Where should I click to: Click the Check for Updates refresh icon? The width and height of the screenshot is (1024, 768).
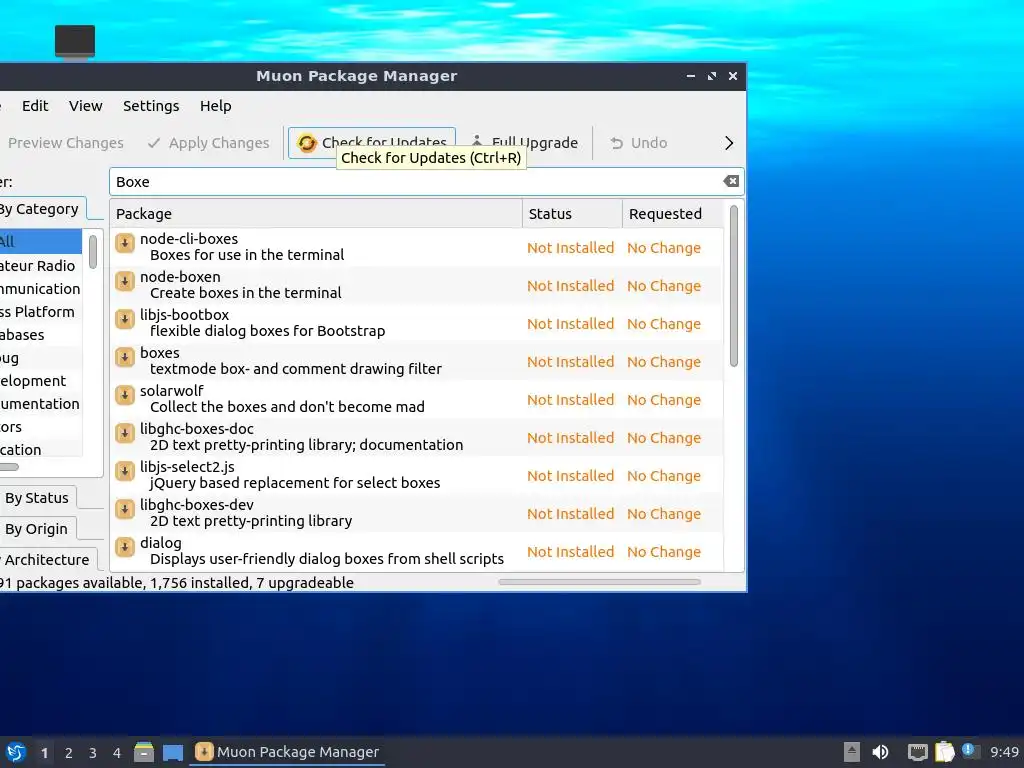pos(306,142)
